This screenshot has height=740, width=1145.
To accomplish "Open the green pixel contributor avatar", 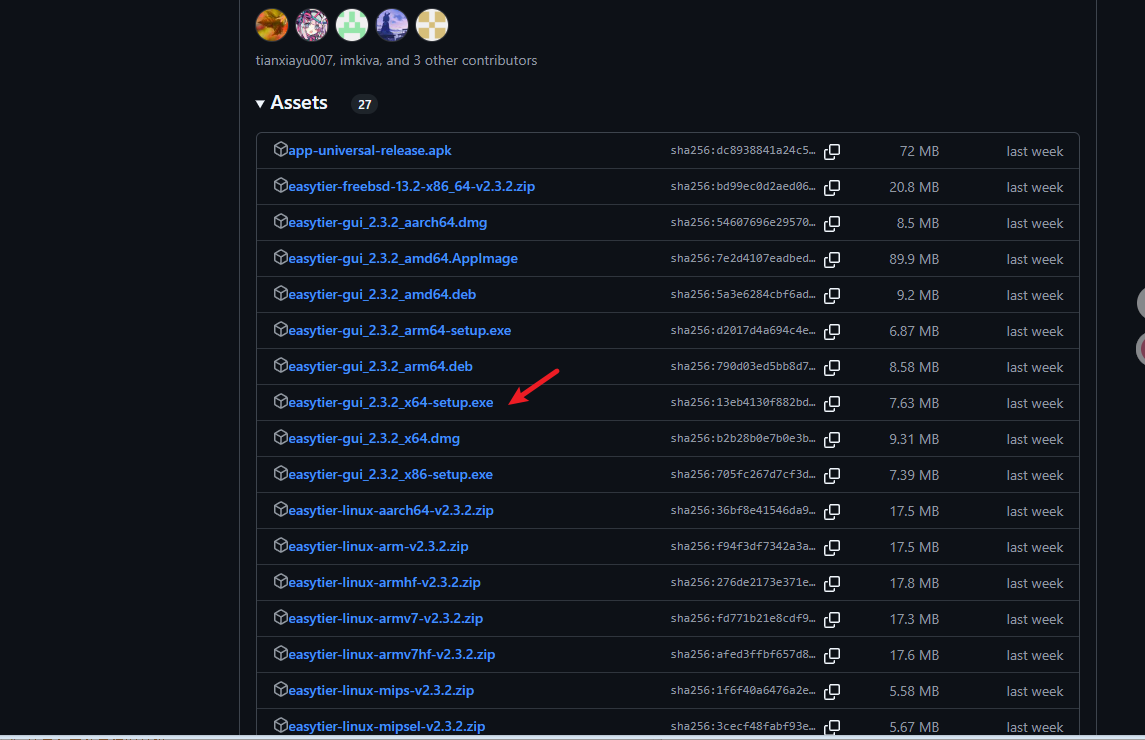I will tap(352, 25).
